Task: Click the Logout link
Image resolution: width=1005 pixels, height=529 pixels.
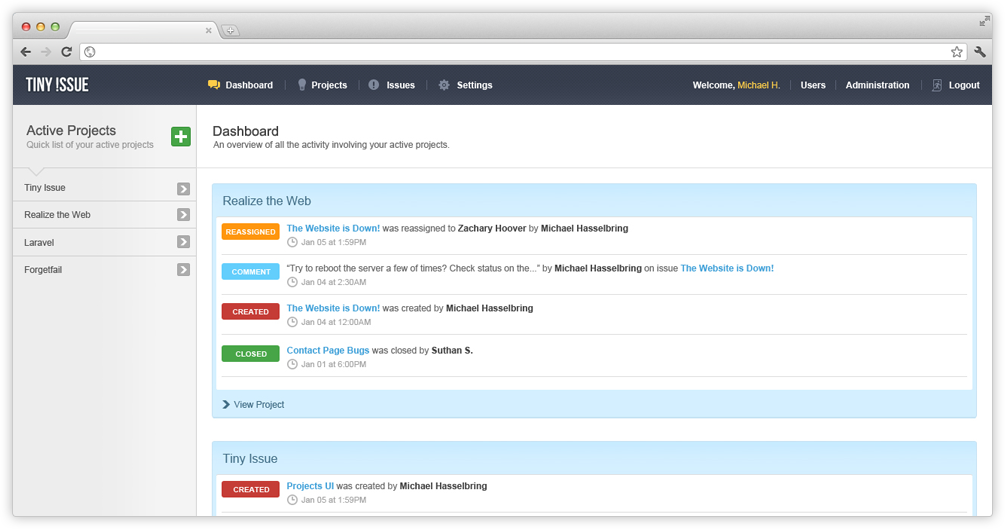Action: point(963,86)
